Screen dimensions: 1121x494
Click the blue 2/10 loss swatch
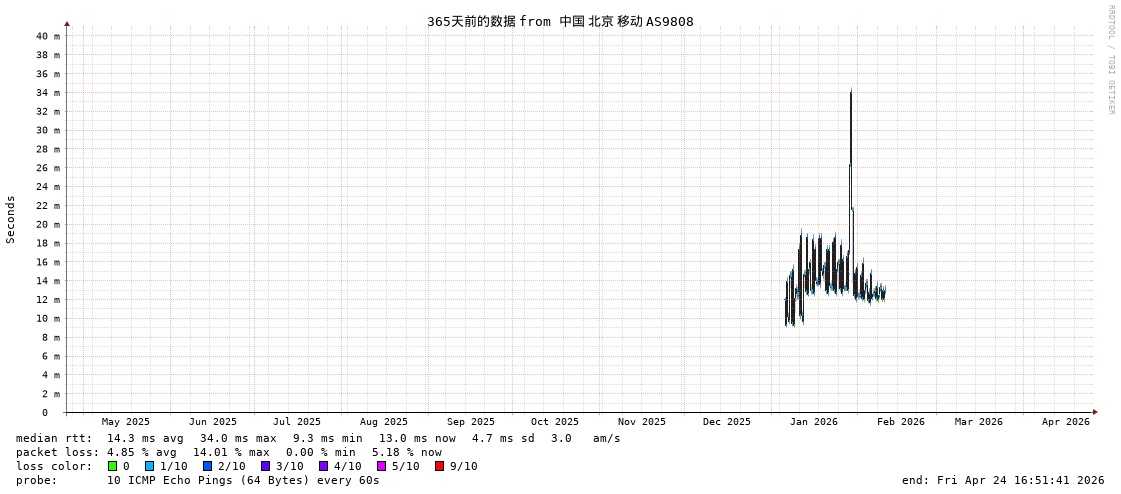pos(207,466)
